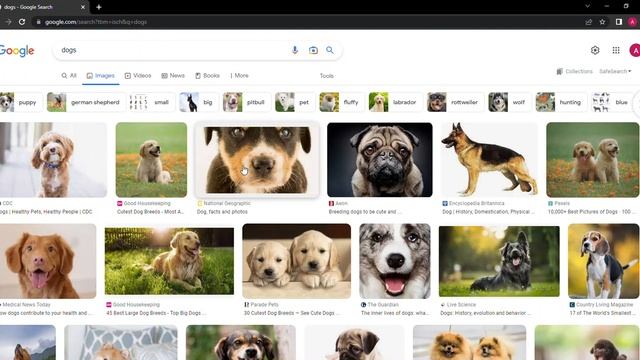This screenshot has height=360, width=640.
Task: Filter by the blue chip
Action: [x=613, y=102]
